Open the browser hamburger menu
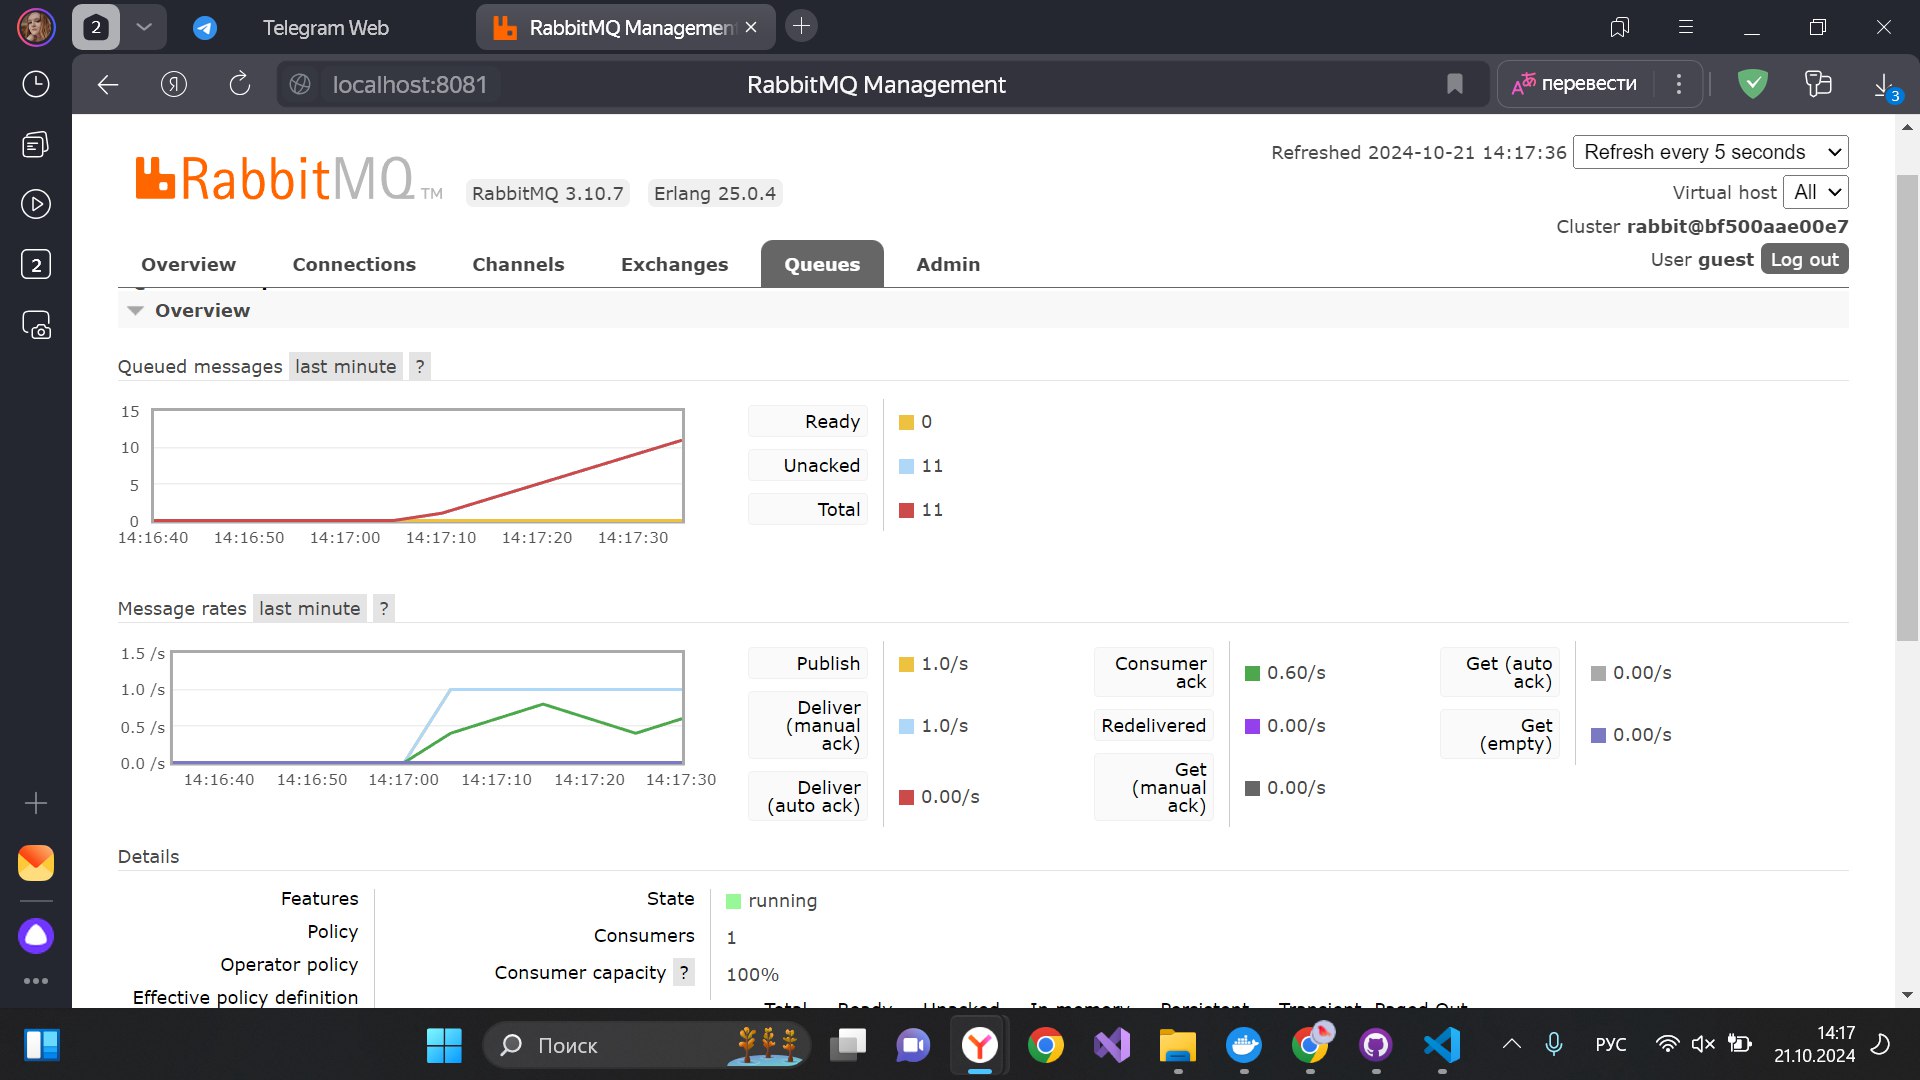The width and height of the screenshot is (1920, 1080). 1686,27
